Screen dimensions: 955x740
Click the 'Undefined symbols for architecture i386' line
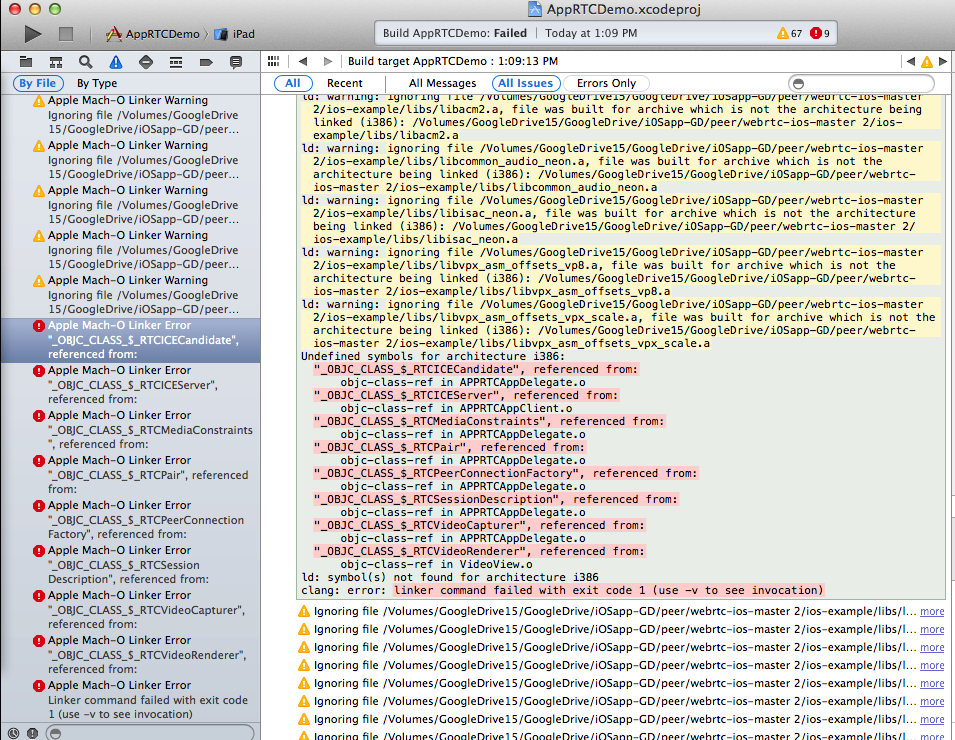pyautogui.click(x=433, y=356)
